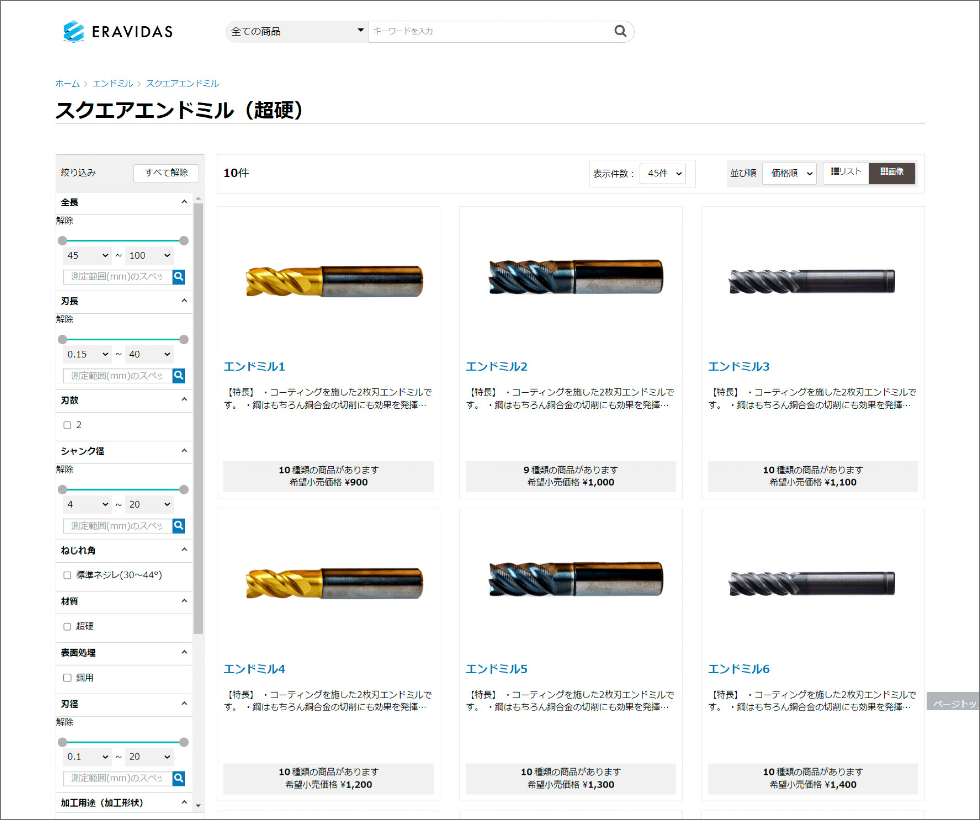Click the 刃長 slider left handle
The height and width of the screenshot is (820, 980).
pyautogui.click(x=62, y=339)
